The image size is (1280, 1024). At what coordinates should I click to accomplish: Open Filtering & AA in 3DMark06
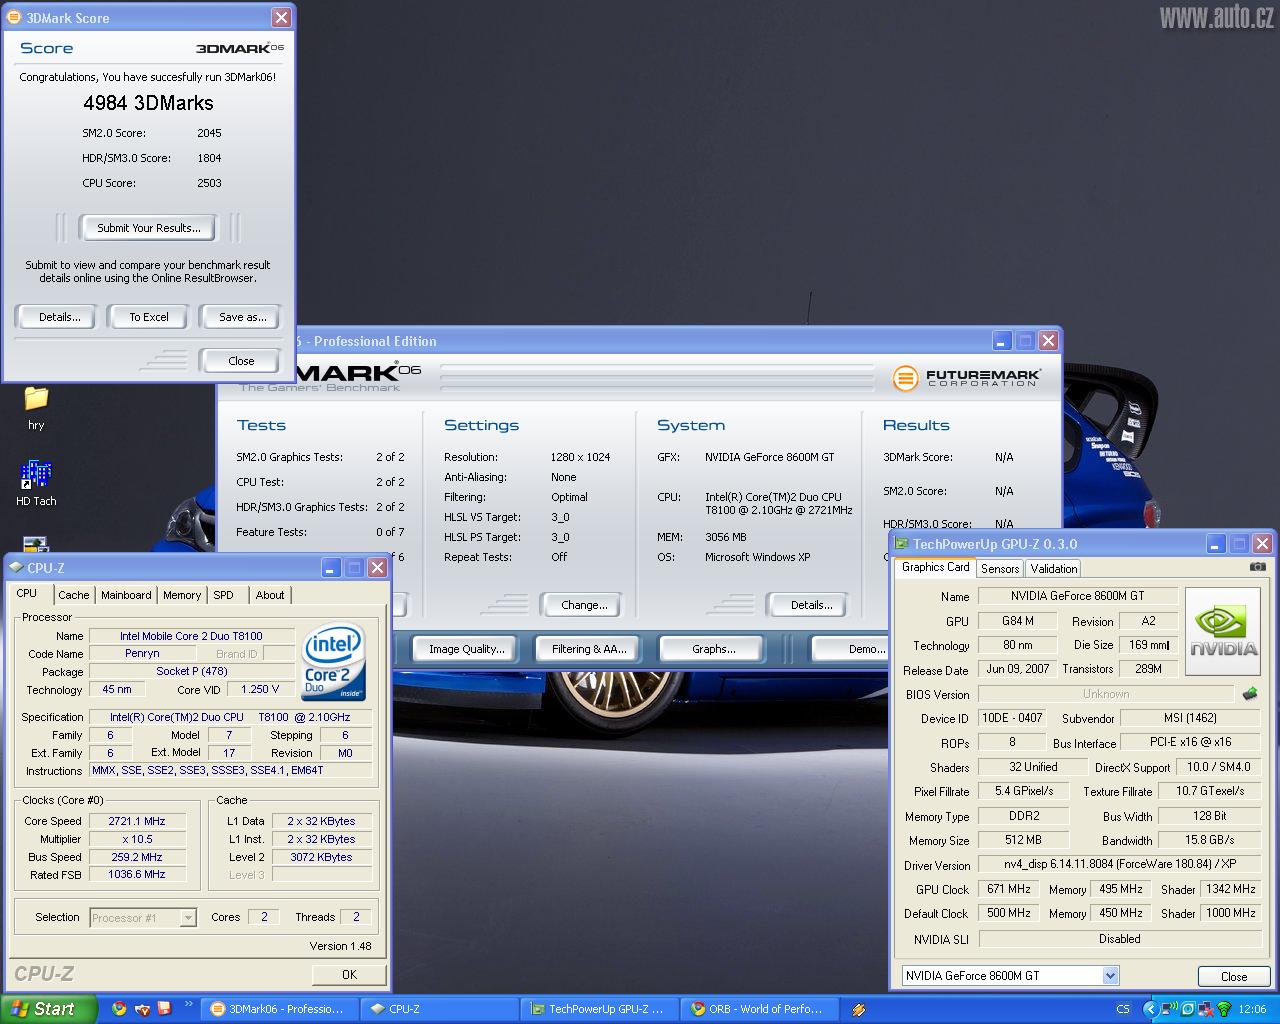pos(589,649)
